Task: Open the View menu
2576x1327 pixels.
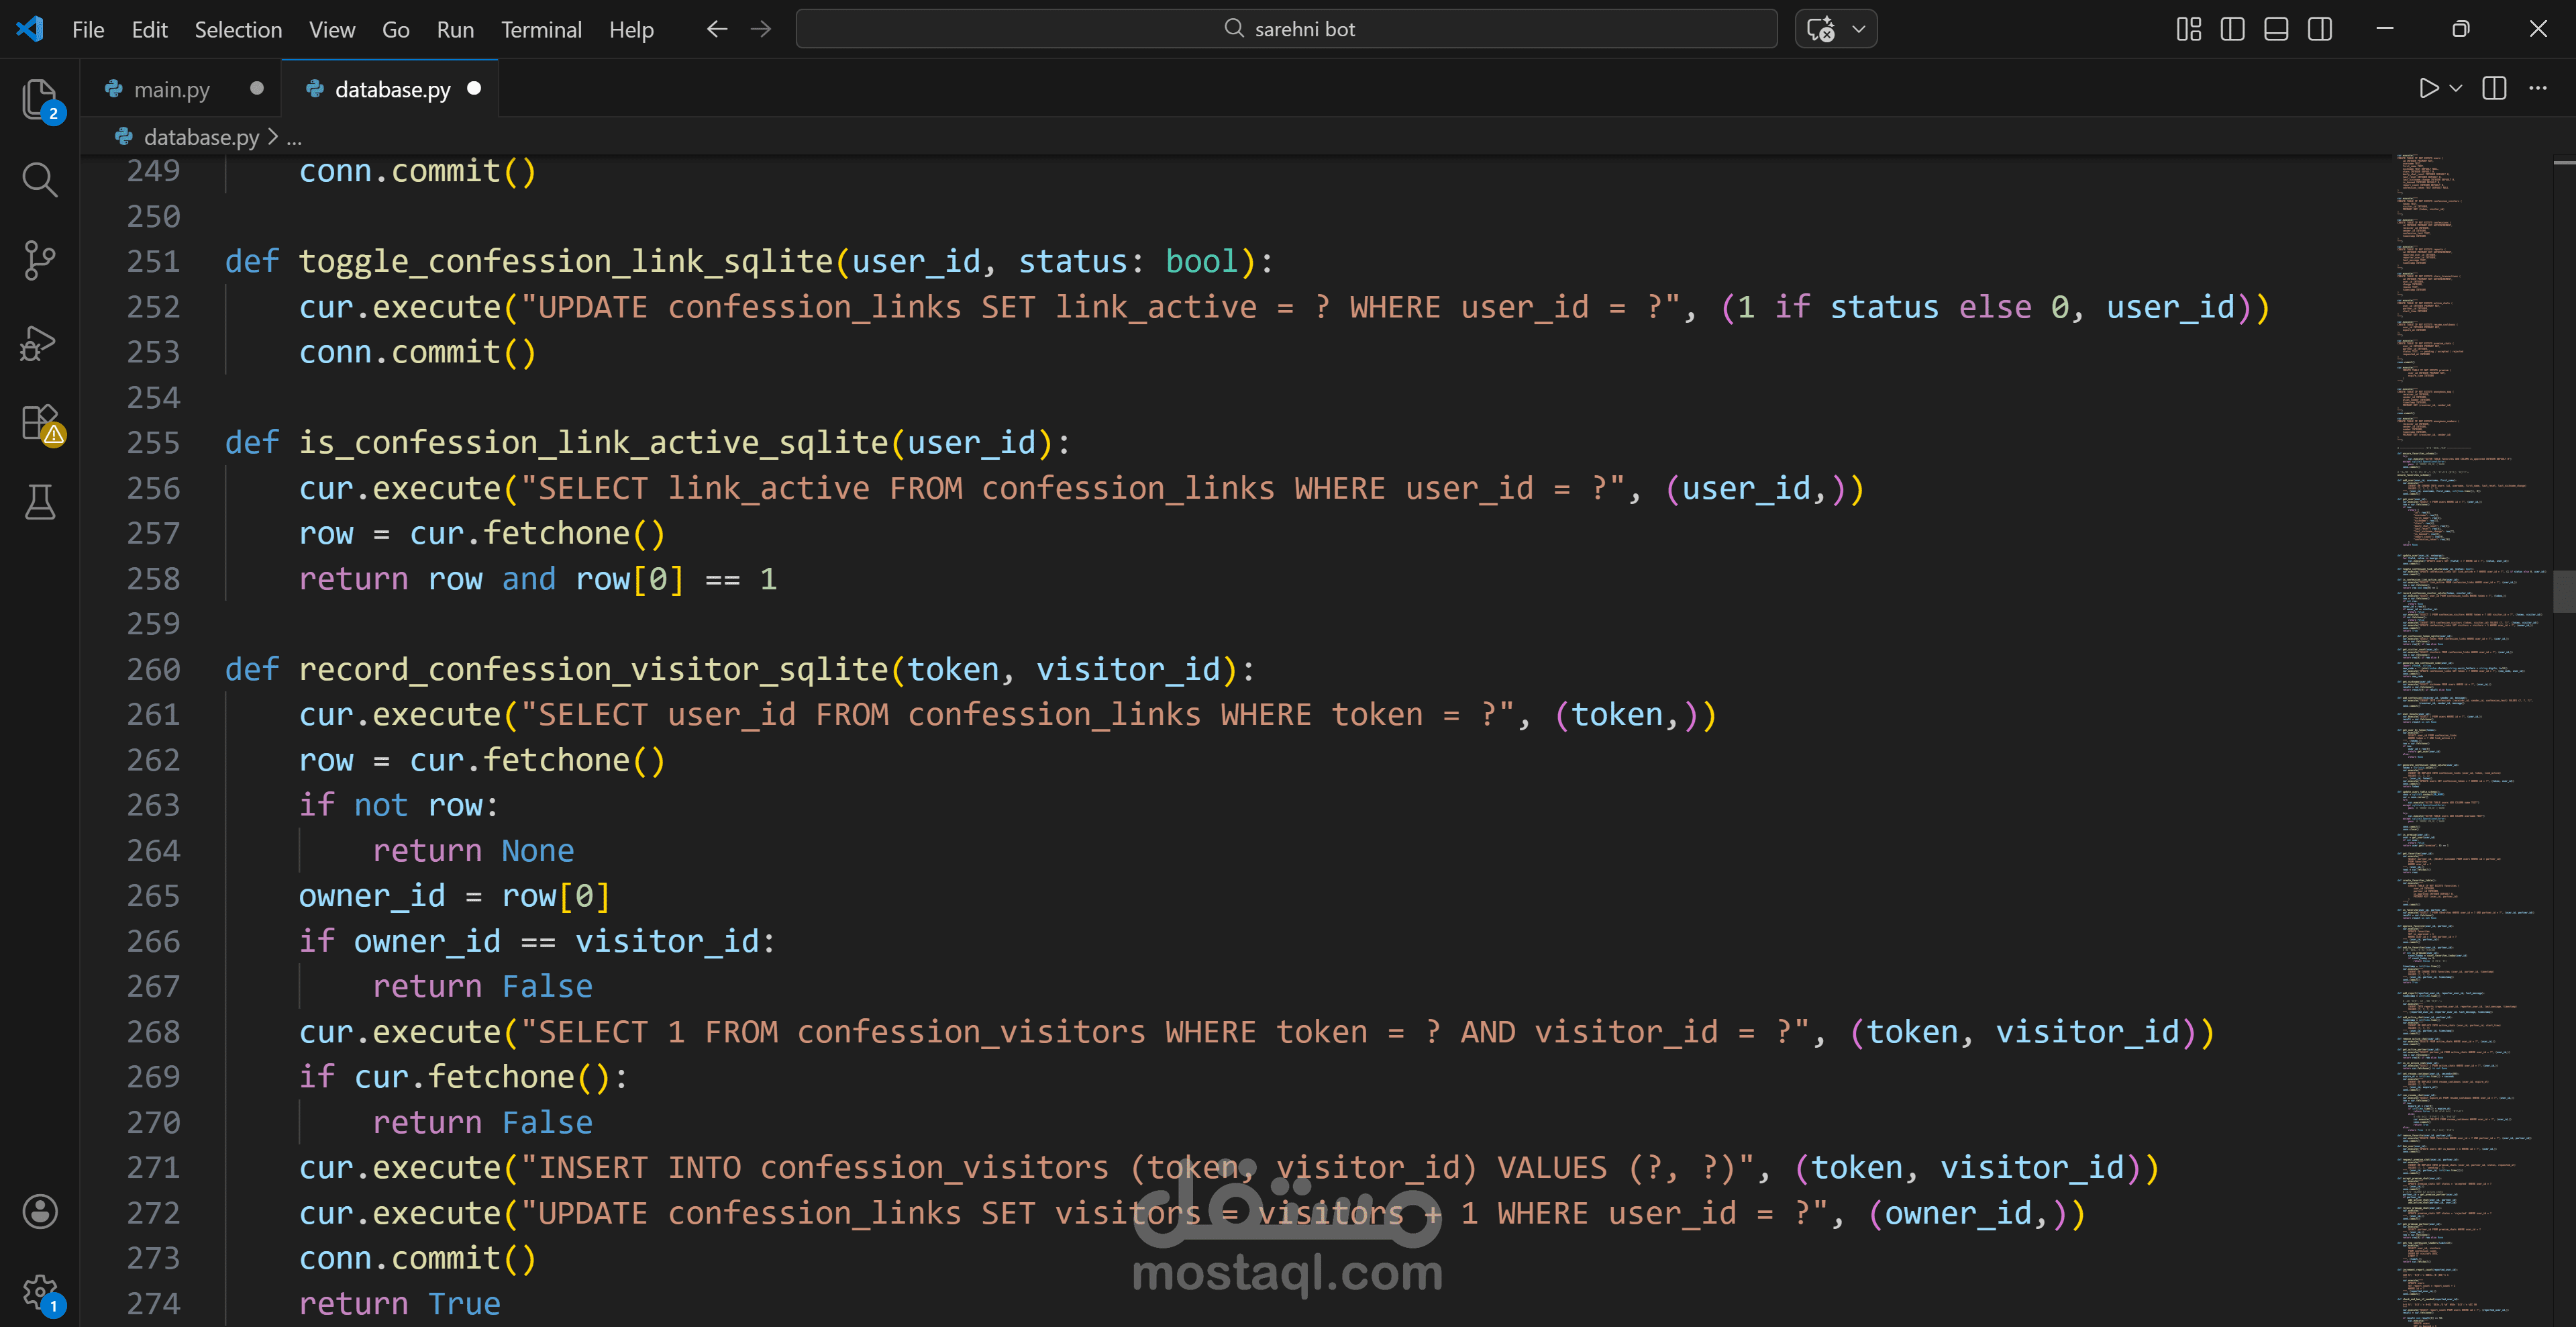Action: coord(331,29)
